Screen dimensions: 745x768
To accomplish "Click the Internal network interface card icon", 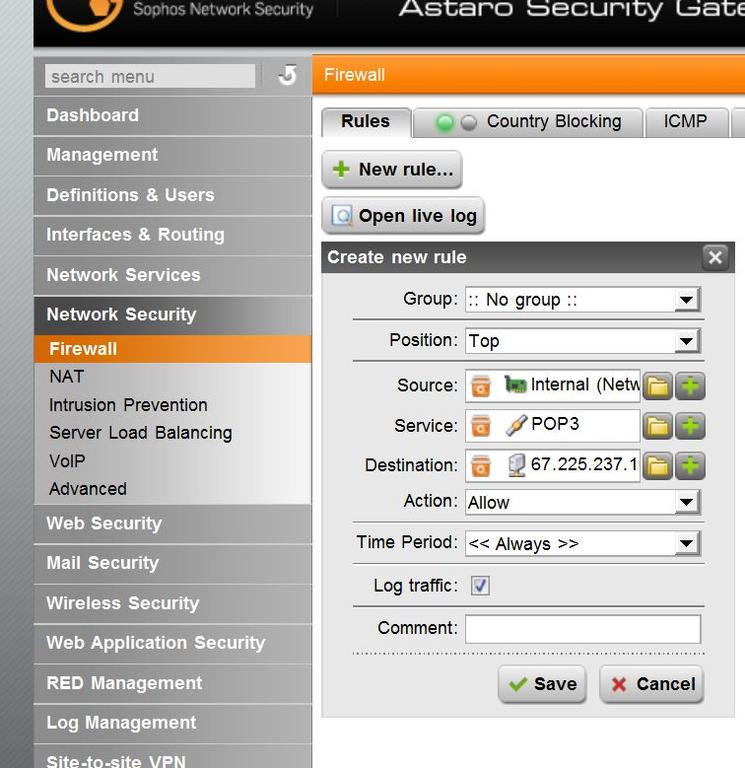I will click(x=515, y=385).
